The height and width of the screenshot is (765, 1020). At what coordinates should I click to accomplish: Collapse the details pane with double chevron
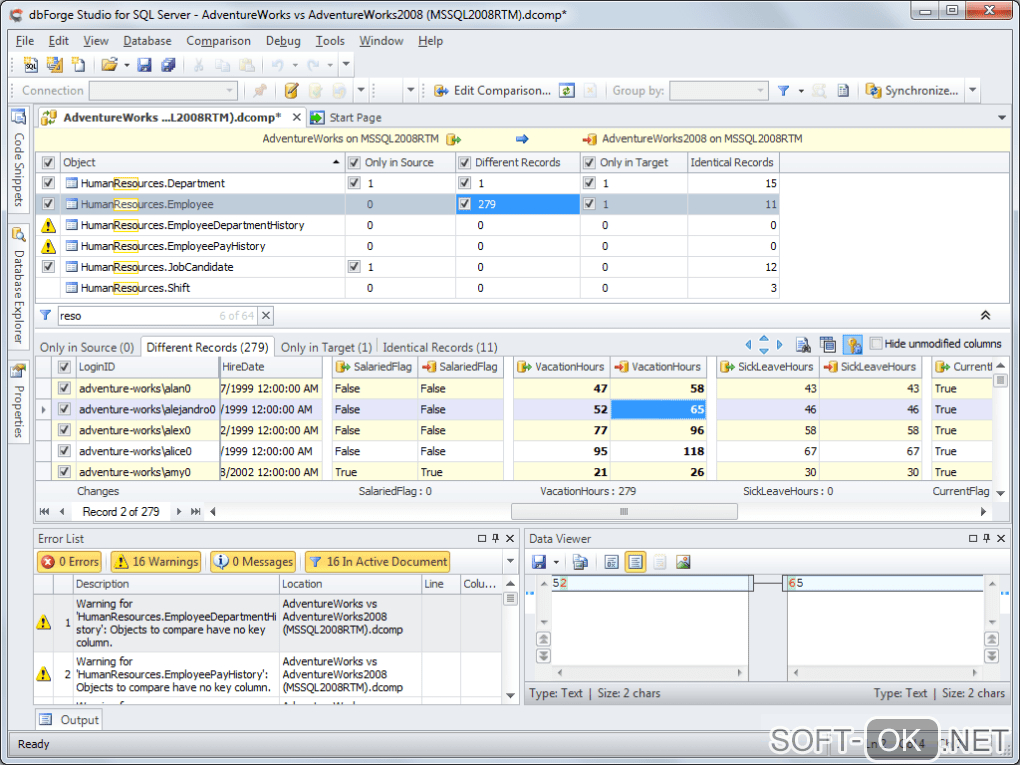(x=985, y=315)
